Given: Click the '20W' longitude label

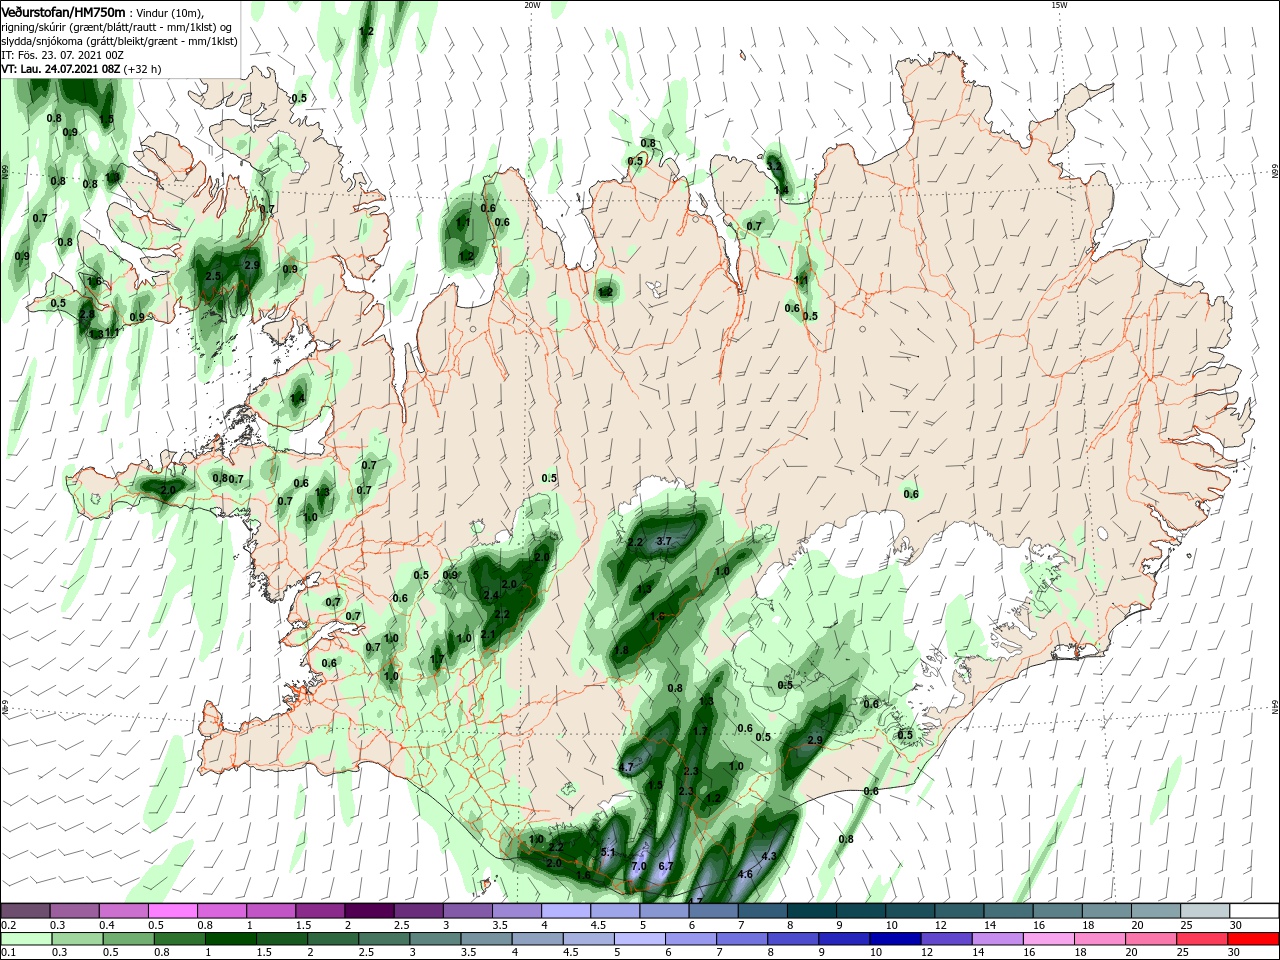Looking at the screenshot, I should [x=532, y=5].
